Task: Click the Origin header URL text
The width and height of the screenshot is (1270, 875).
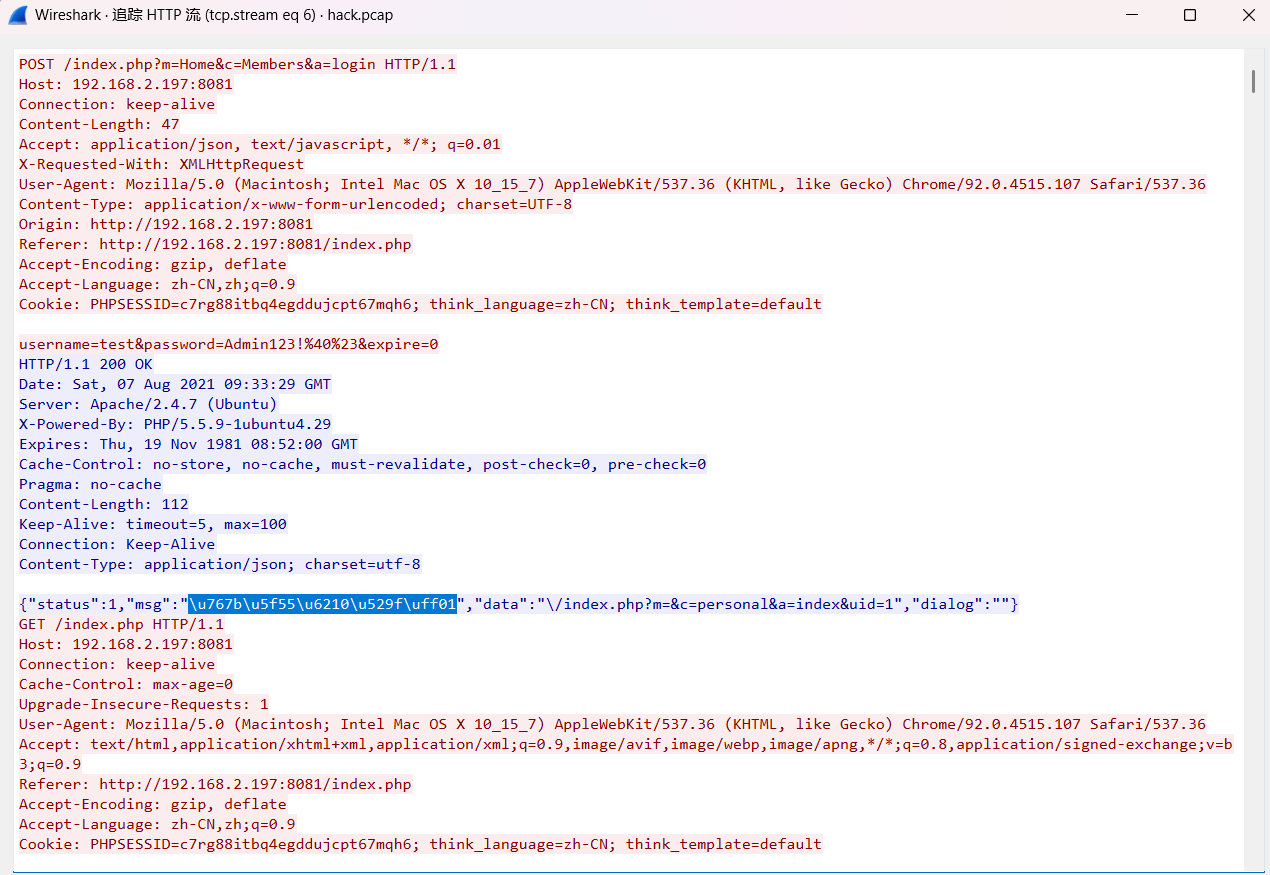Action: point(200,224)
